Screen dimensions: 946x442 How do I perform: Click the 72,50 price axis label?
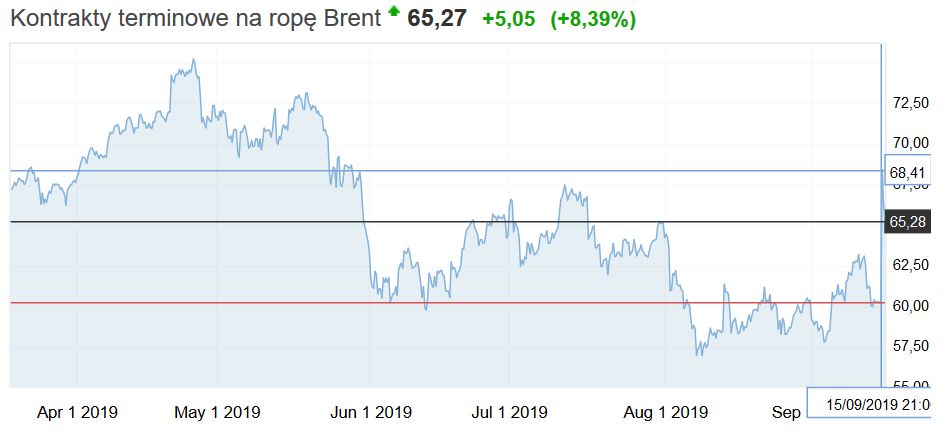pos(910,103)
